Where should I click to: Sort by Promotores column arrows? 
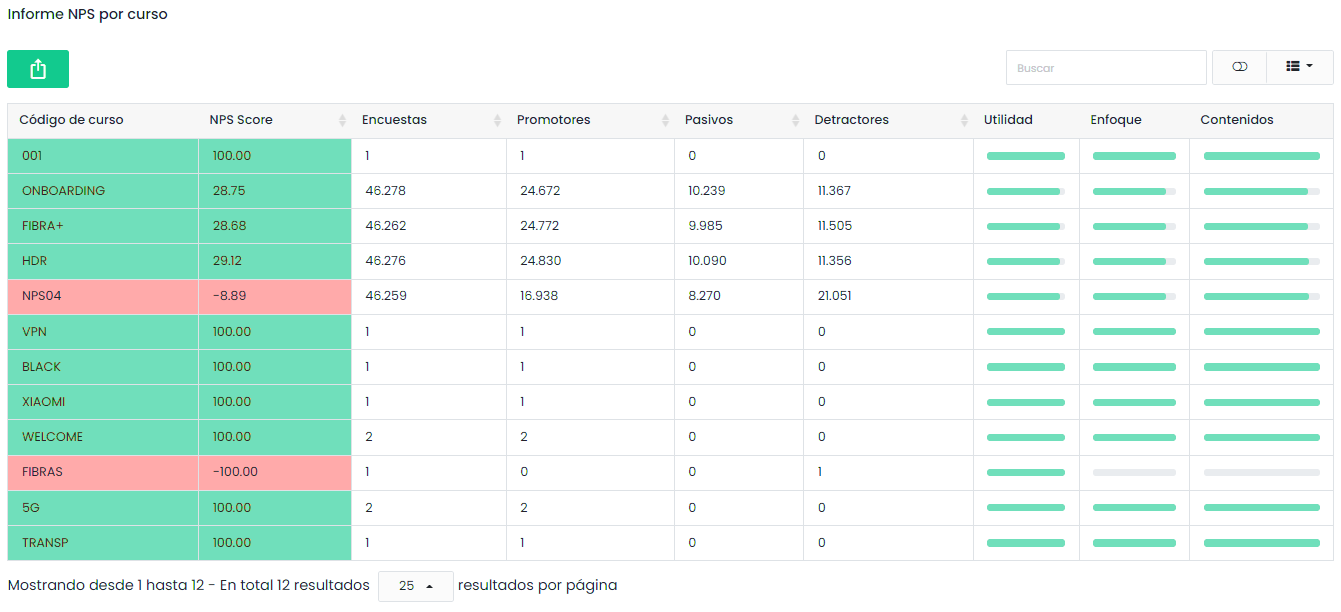[x=665, y=120]
